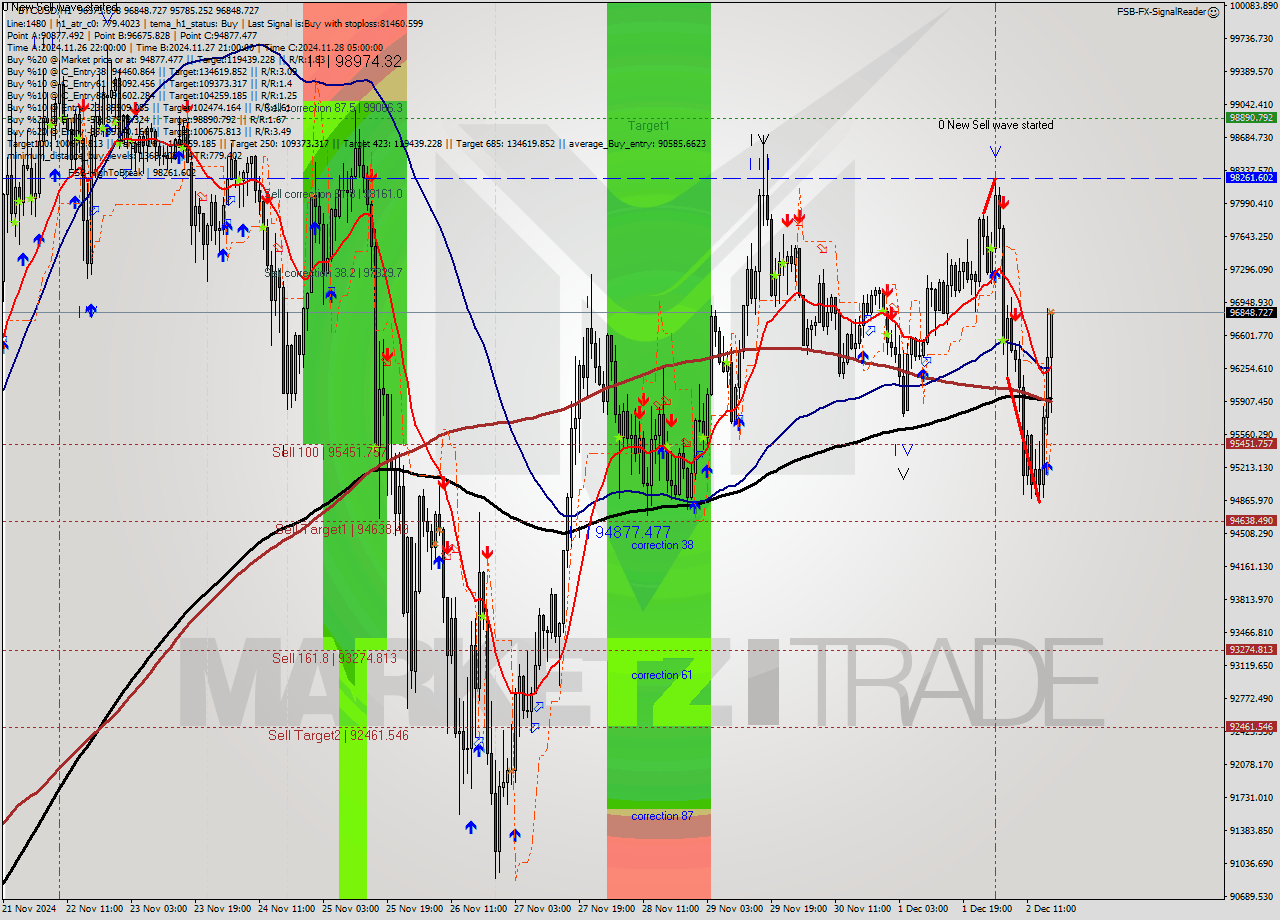Click the "Sell 161.8 | 93274.813" label
Image resolution: width=1280 pixels, height=920 pixels.
(334, 658)
